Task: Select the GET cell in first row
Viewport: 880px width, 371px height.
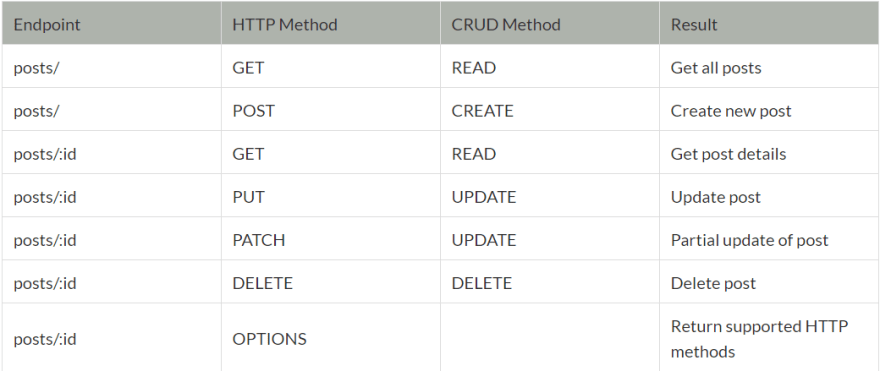Action: [331, 67]
